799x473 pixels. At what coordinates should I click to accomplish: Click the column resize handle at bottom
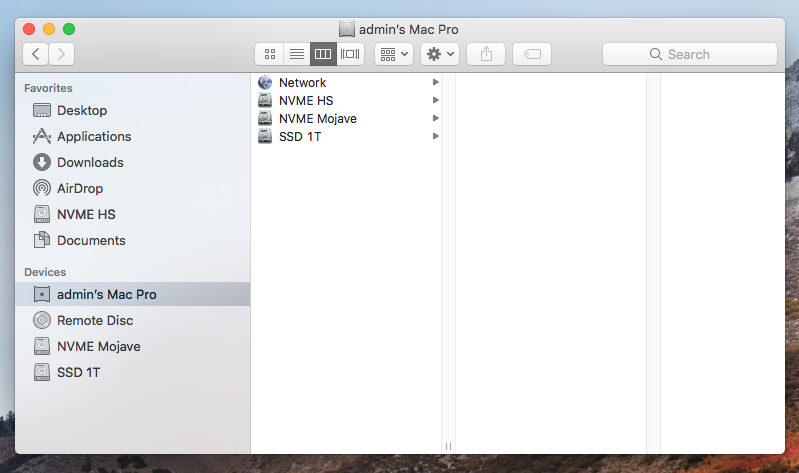pos(448,446)
